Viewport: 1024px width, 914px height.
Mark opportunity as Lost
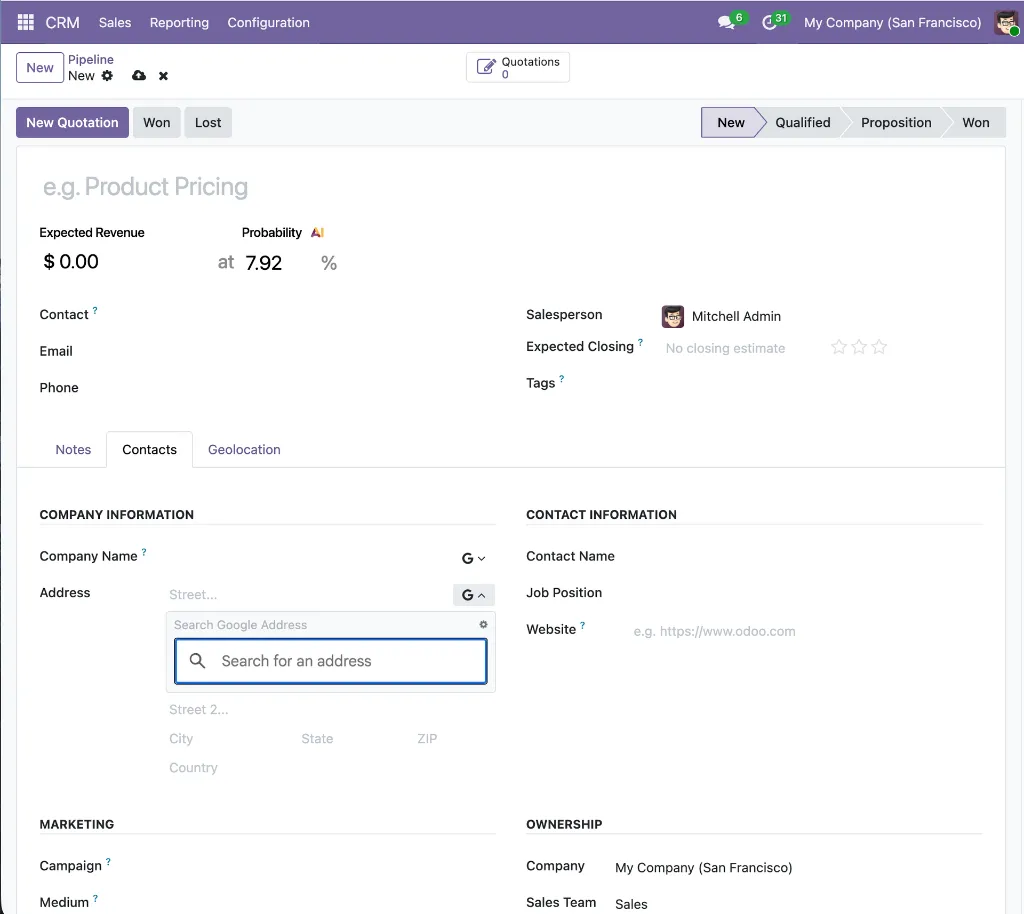click(208, 122)
